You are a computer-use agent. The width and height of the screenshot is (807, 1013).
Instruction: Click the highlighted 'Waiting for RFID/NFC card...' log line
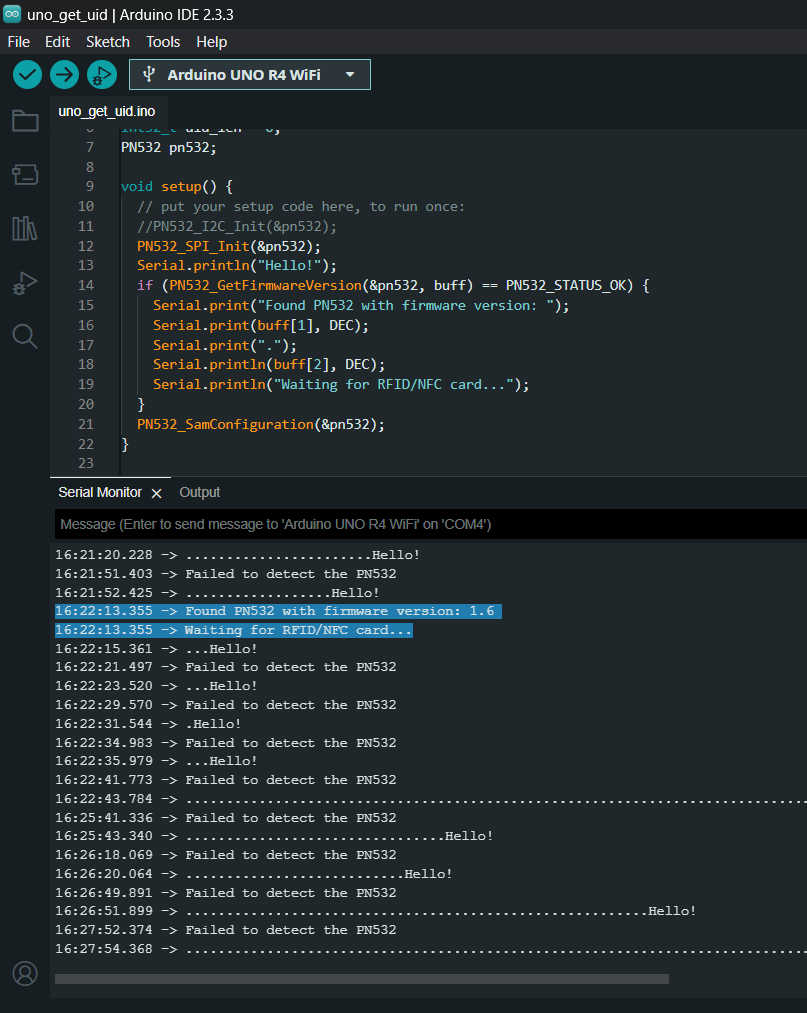tap(234, 630)
